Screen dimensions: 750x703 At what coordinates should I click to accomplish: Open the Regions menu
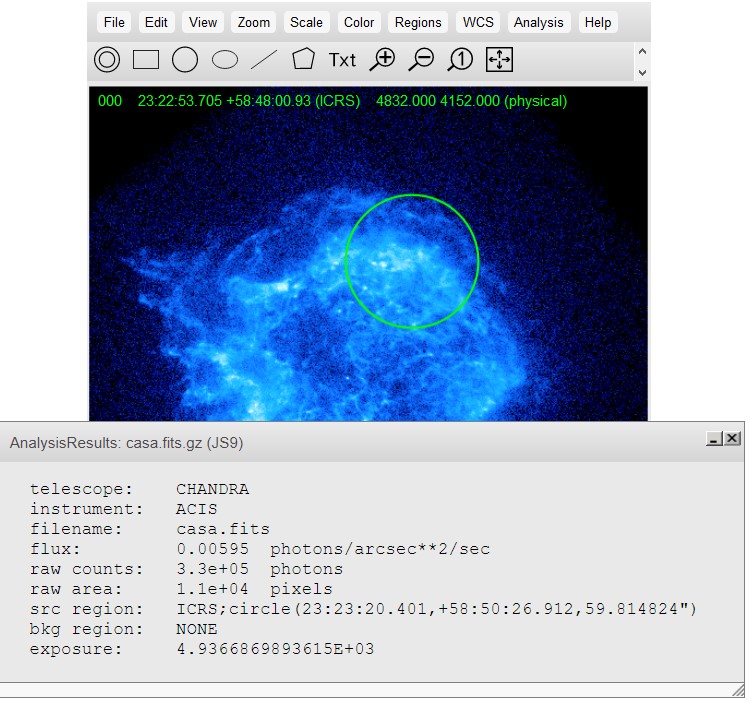(418, 22)
